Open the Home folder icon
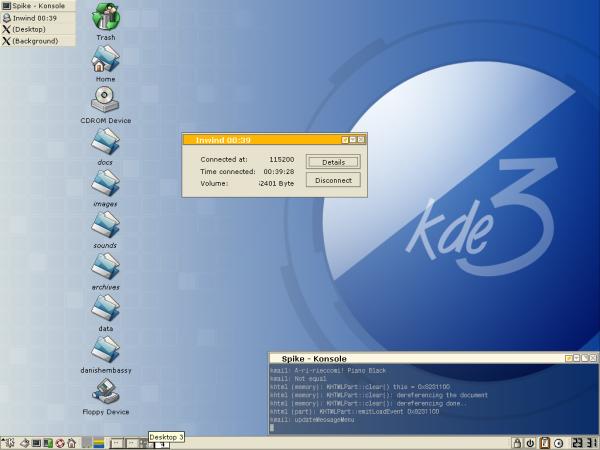600x450 pixels. (106, 63)
